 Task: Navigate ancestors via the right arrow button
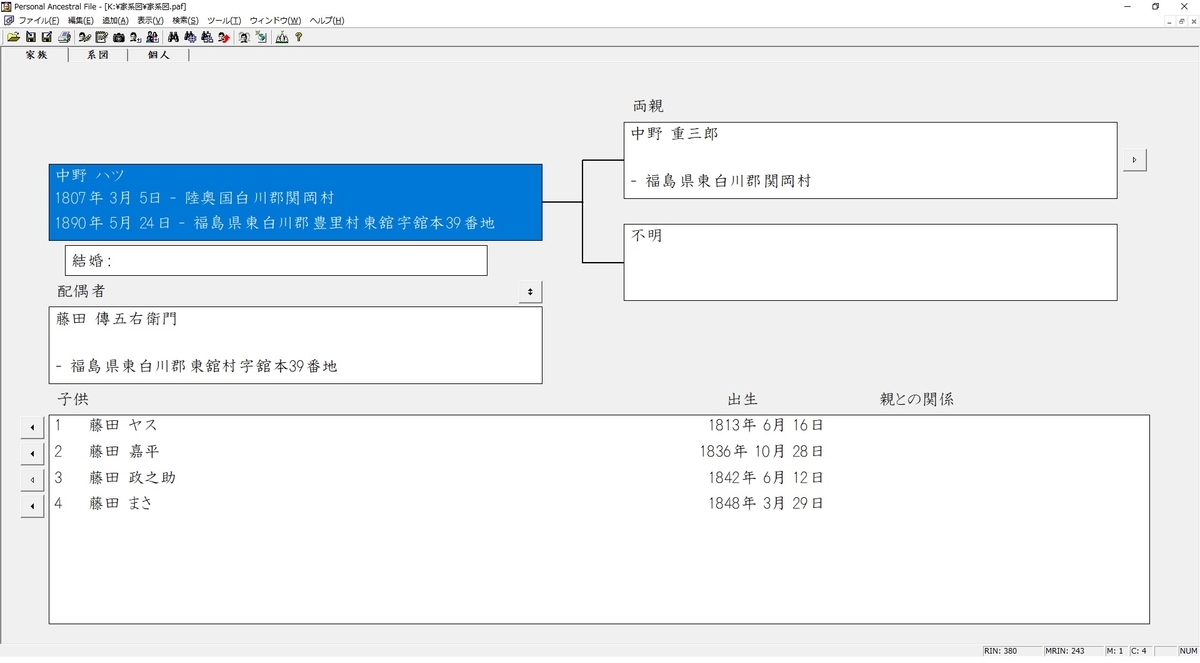coord(1134,159)
